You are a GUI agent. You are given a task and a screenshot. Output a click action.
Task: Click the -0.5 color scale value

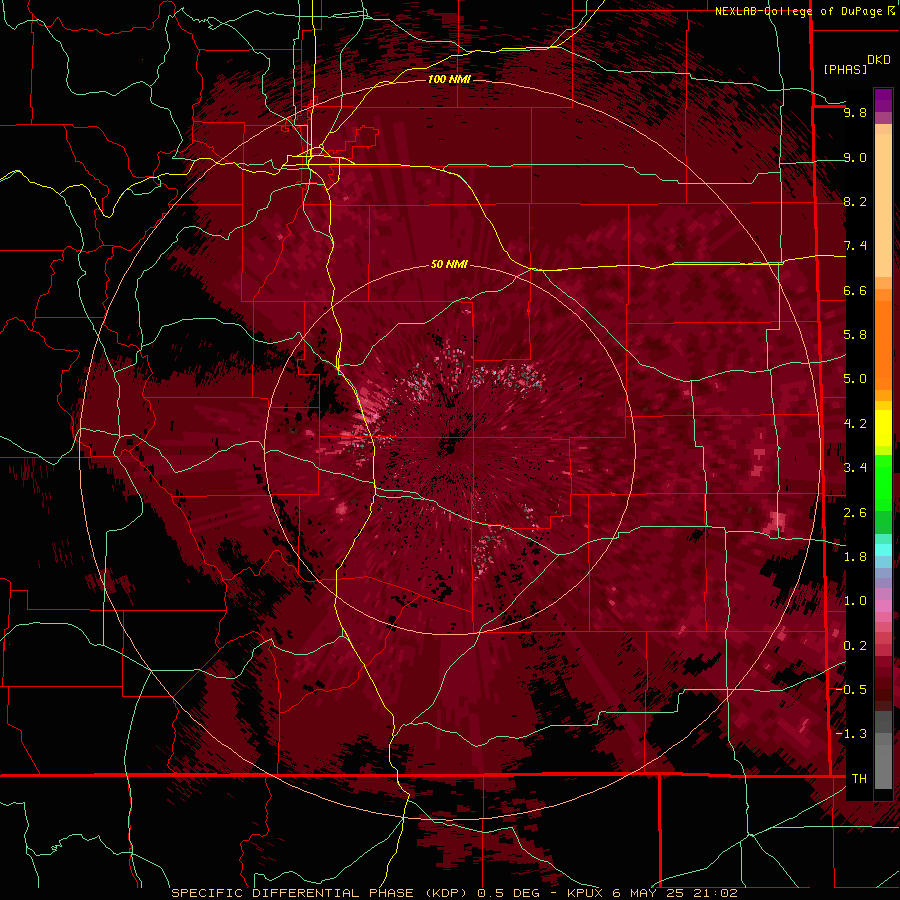pos(851,689)
